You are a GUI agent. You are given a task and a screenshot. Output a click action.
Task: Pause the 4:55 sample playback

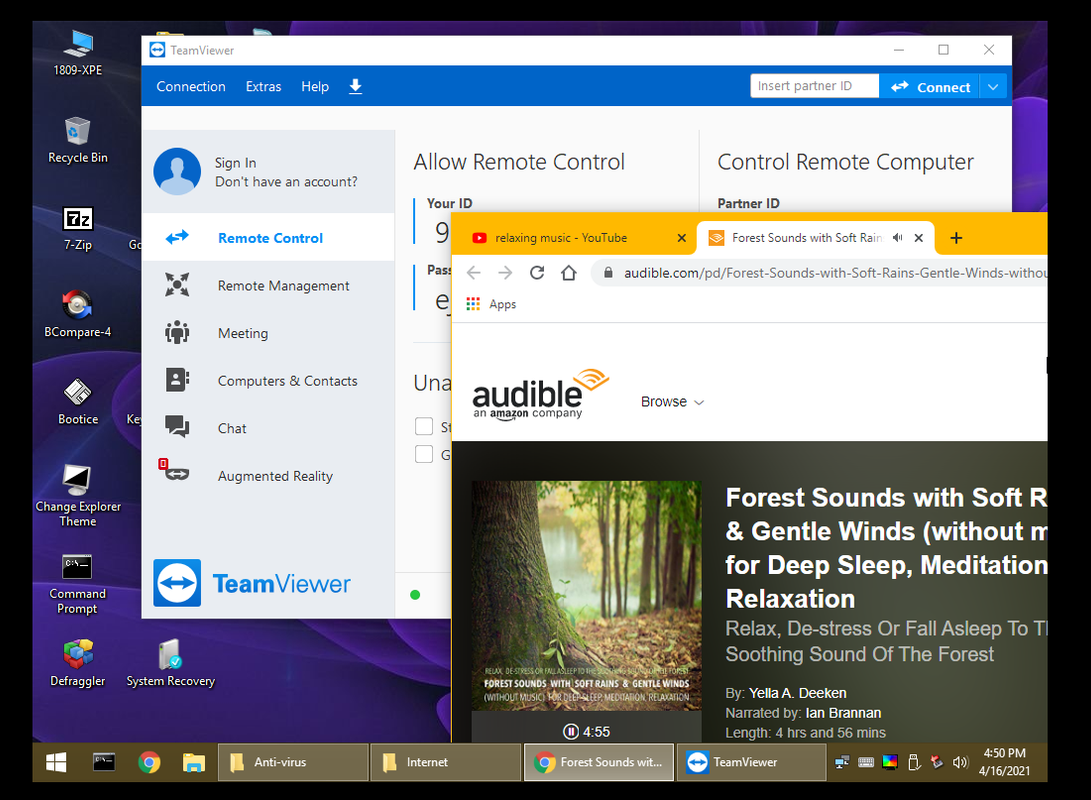point(571,731)
